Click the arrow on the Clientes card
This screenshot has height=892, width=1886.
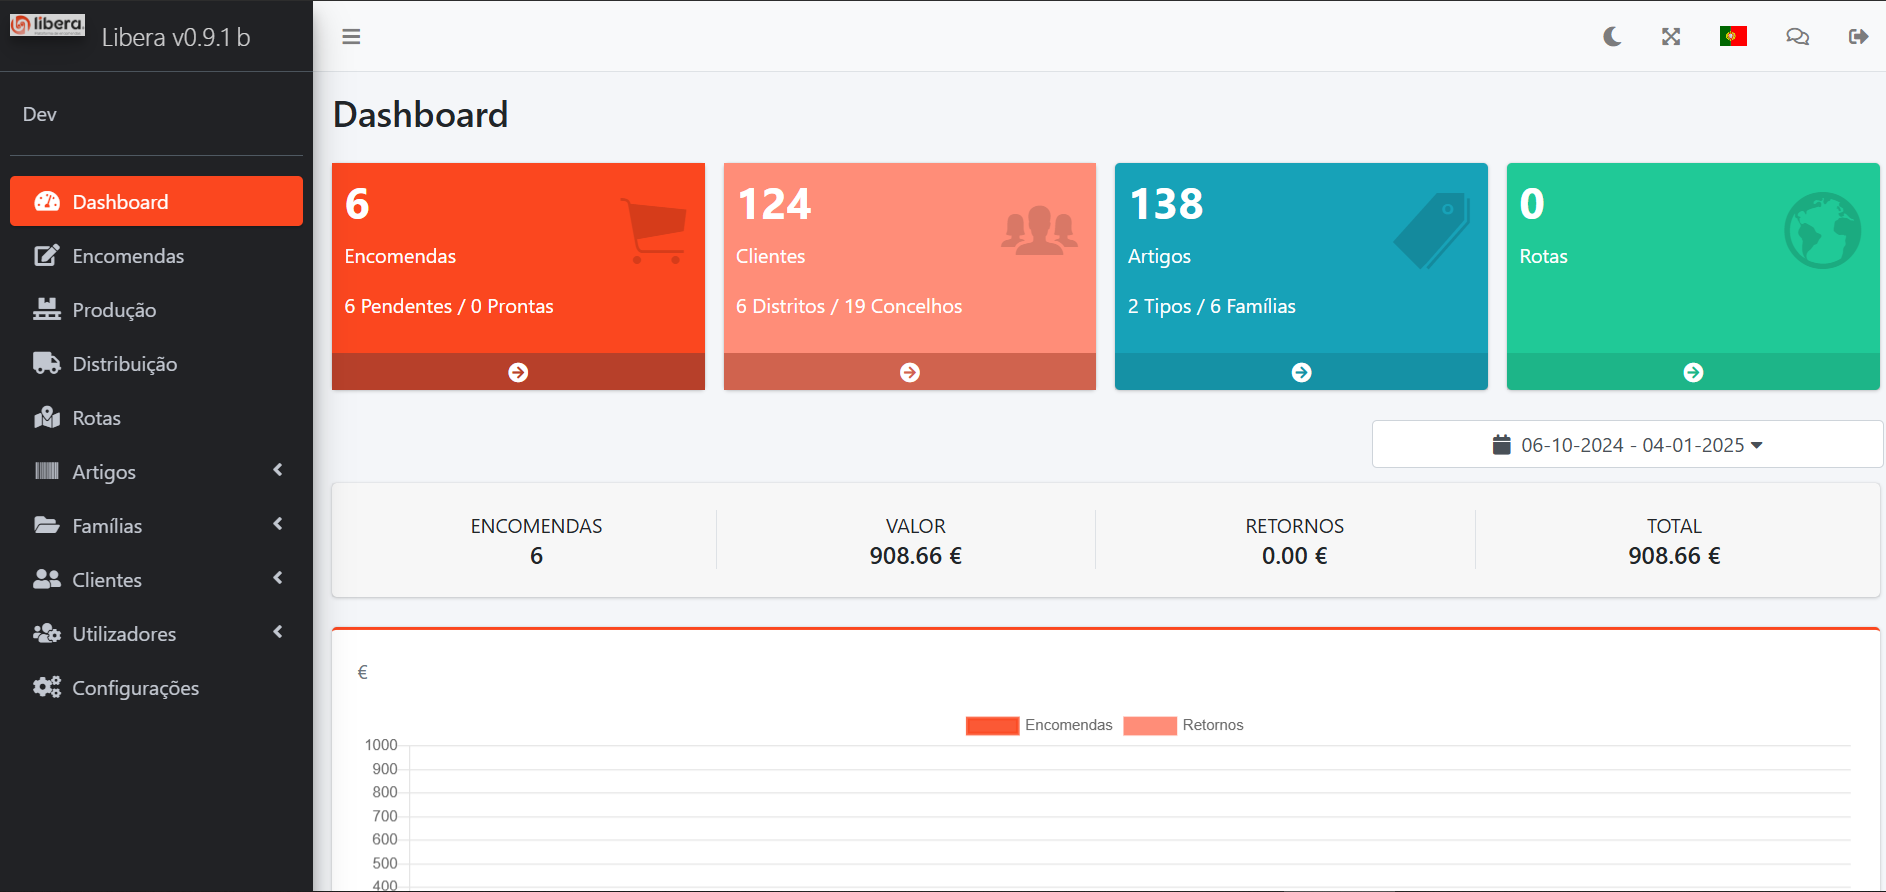point(910,372)
